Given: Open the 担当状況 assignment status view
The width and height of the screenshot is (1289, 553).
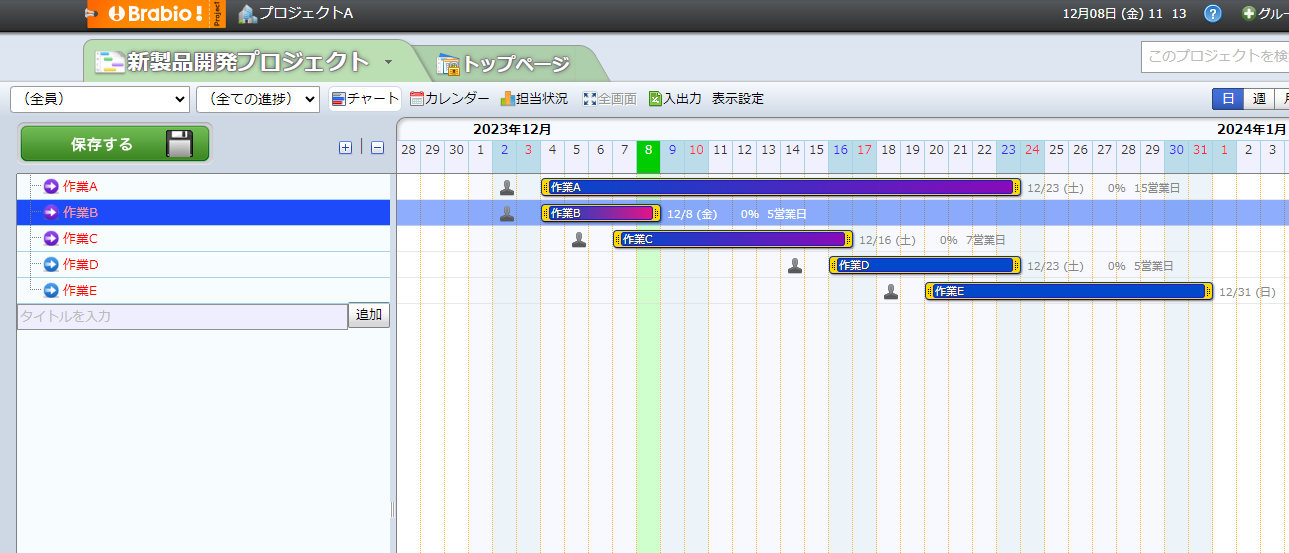Looking at the screenshot, I should coord(534,99).
